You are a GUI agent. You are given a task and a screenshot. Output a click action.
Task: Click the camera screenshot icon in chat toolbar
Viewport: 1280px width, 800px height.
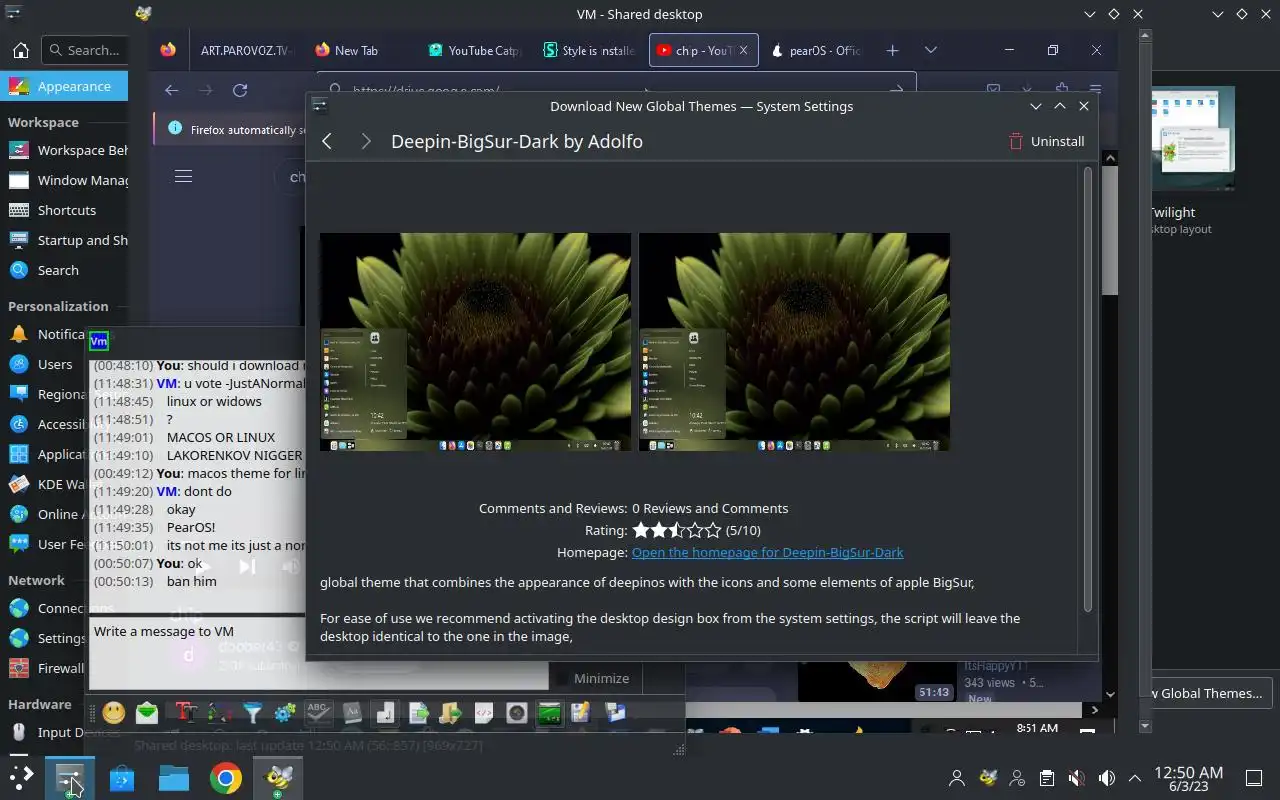pos(516,713)
